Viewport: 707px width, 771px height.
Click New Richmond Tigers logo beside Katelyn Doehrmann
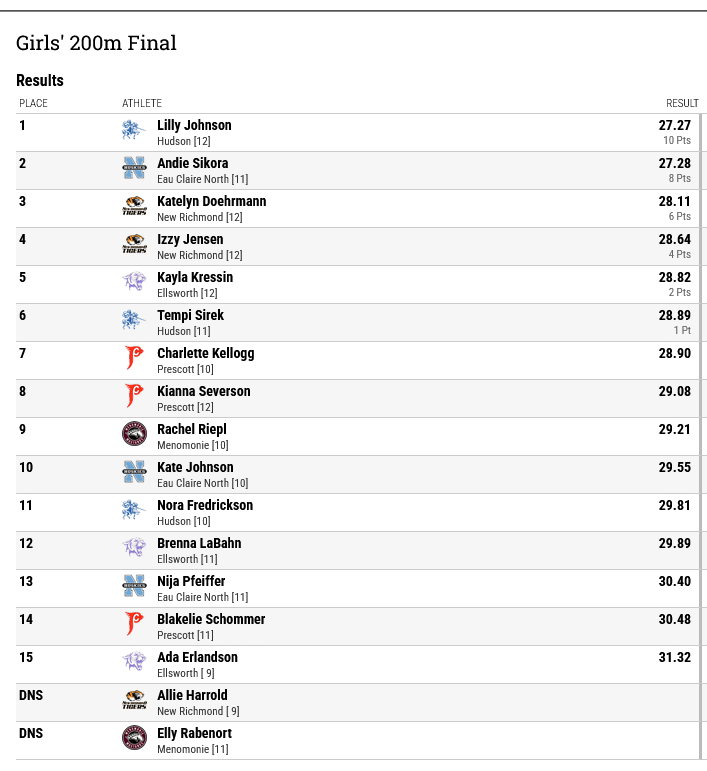(x=134, y=206)
